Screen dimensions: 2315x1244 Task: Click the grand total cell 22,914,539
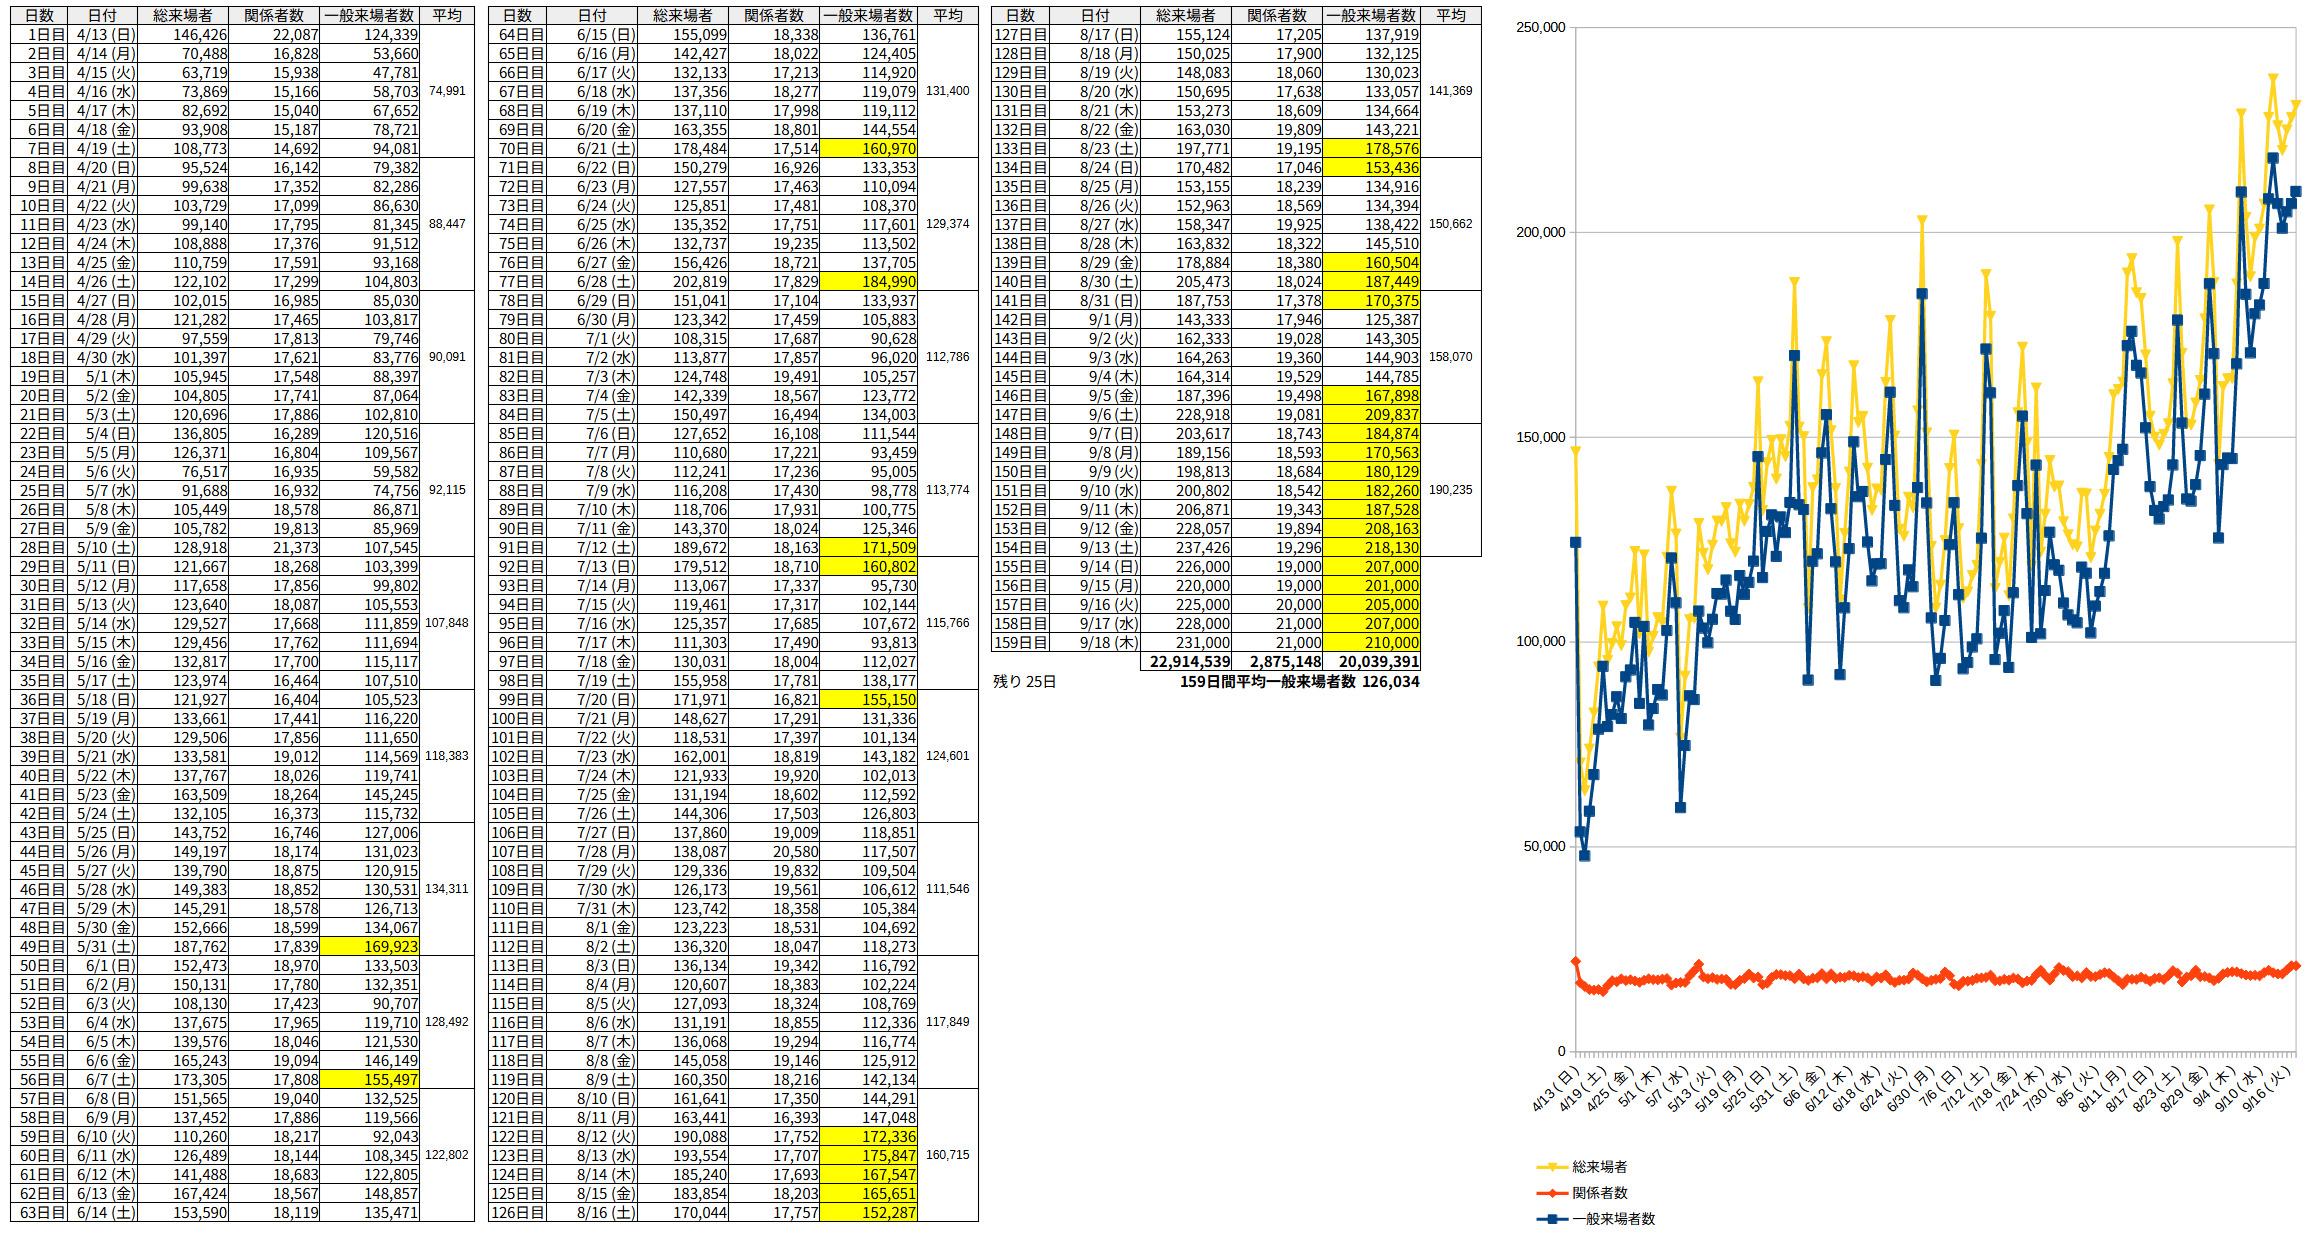pyautogui.click(x=1186, y=662)
